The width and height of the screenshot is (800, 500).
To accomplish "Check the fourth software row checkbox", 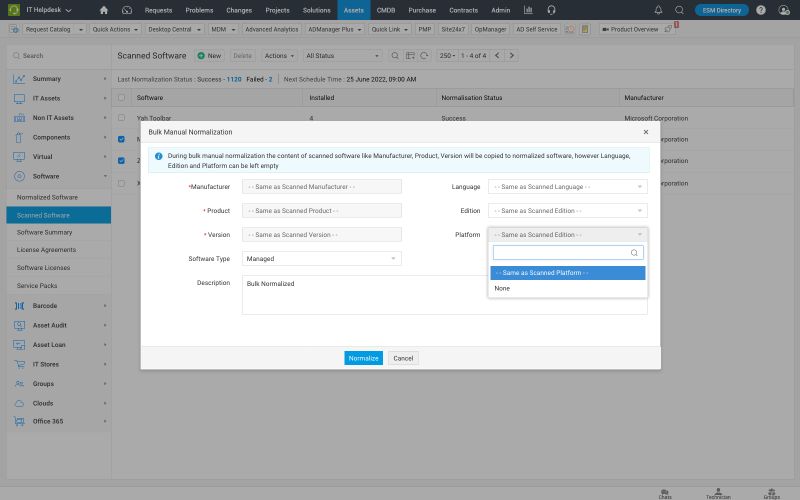I will click(121, 183).
